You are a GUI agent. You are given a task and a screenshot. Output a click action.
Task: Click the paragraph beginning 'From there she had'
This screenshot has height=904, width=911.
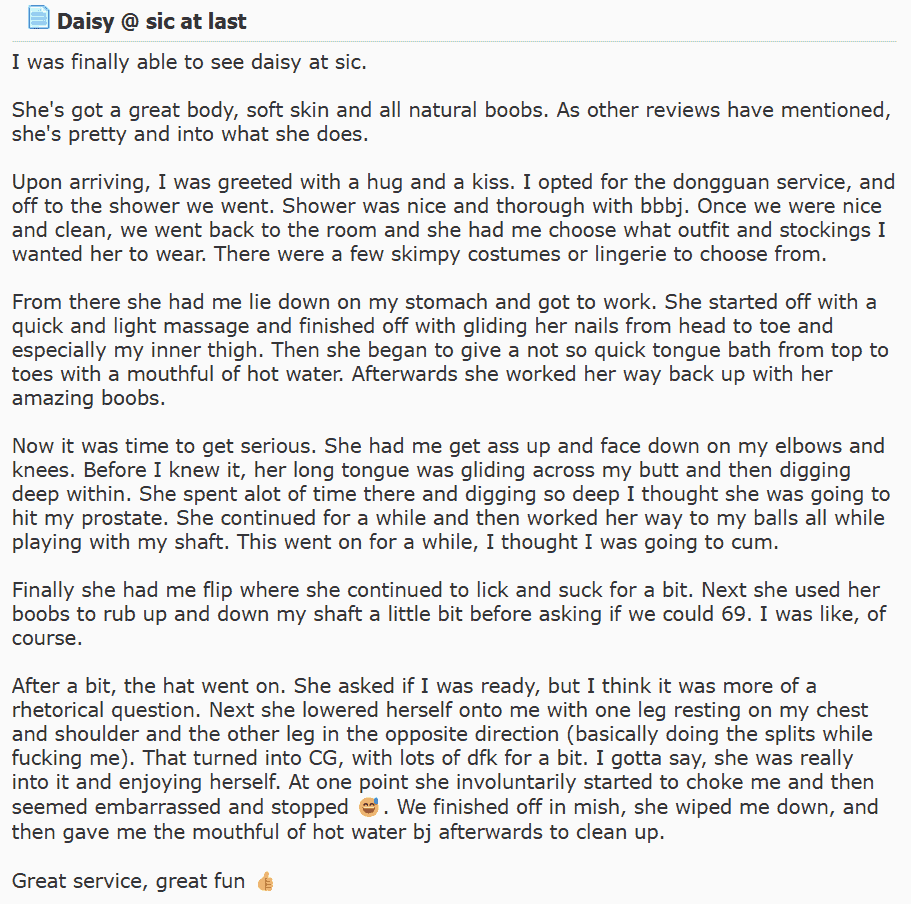450,350
